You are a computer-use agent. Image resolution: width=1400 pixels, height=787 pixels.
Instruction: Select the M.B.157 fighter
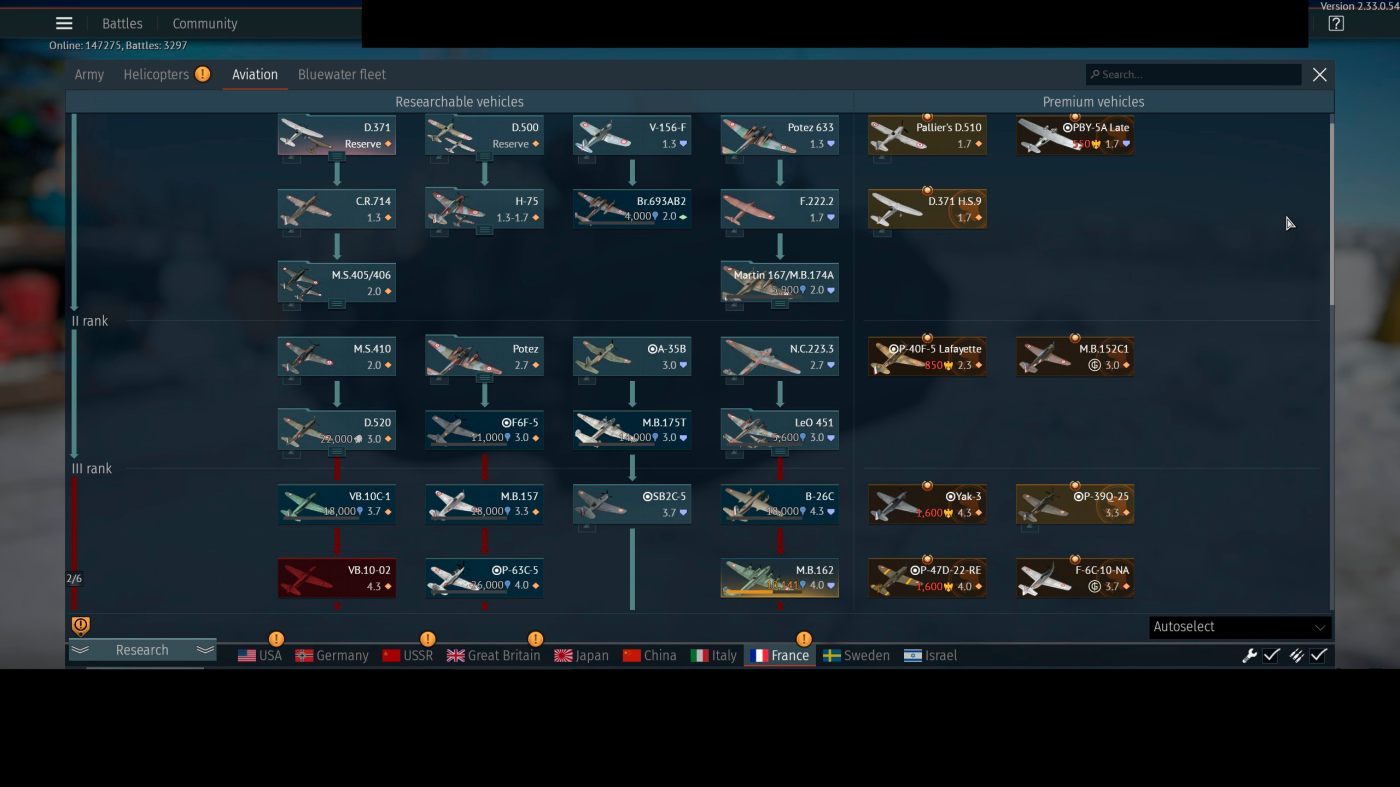485,504
